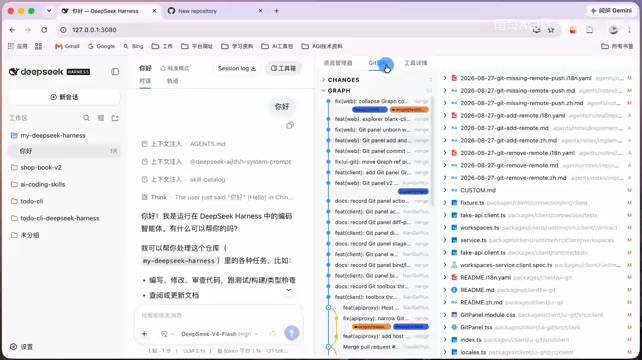
Task: Open the shop-book-v2 workspace
Action: coord(41,167)
